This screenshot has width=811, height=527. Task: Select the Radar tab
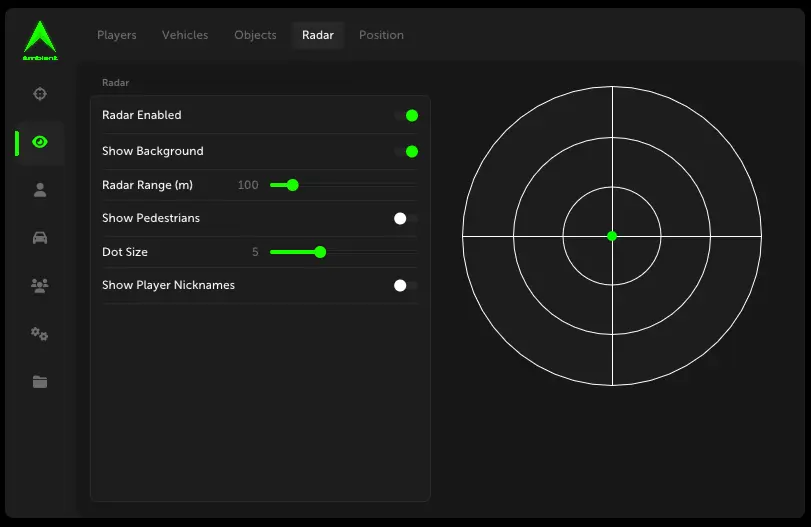318,35
